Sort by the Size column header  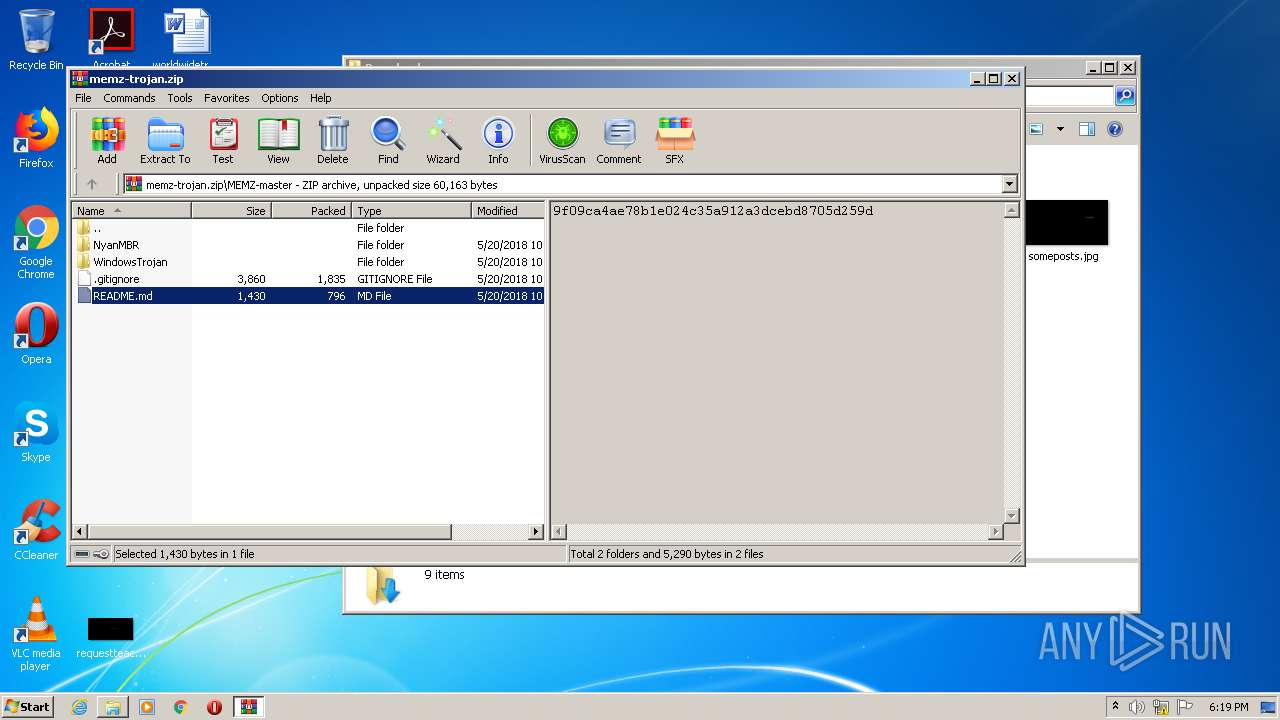[231, 211]
